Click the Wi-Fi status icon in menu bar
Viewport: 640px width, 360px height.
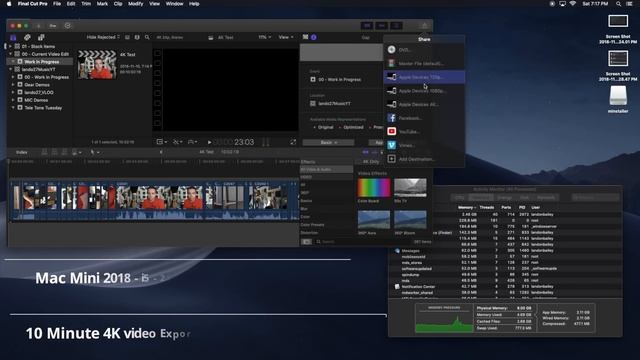[573, 4]
